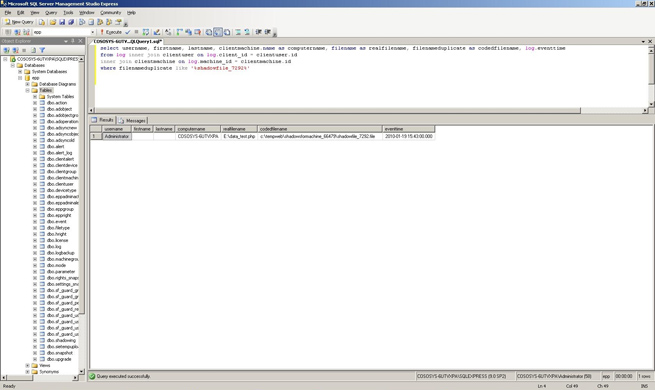
Task: Click the New Query button
Action: click(19, 22)
